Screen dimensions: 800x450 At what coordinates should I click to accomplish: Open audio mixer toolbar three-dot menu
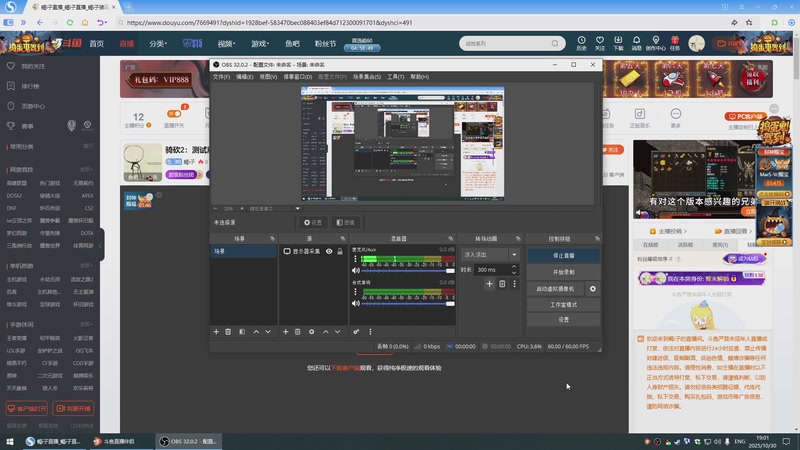click(x=370, y=332)
